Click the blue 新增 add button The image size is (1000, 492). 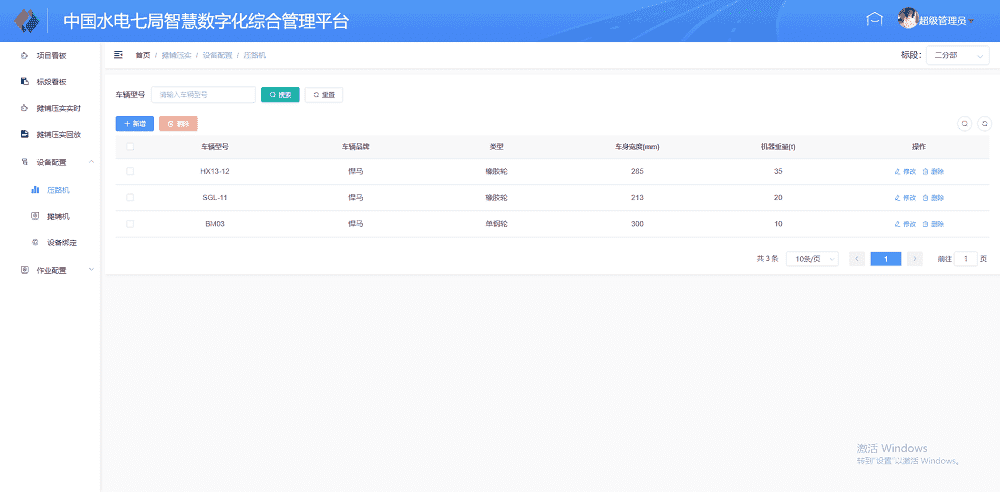135,124
